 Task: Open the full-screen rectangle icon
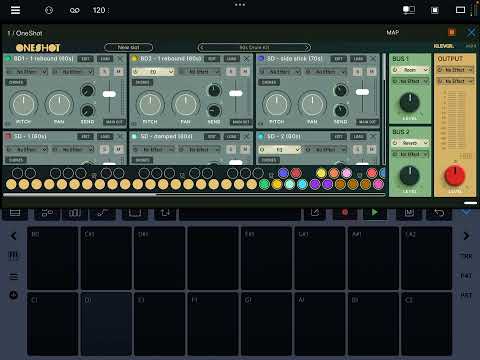click(460, 10)
